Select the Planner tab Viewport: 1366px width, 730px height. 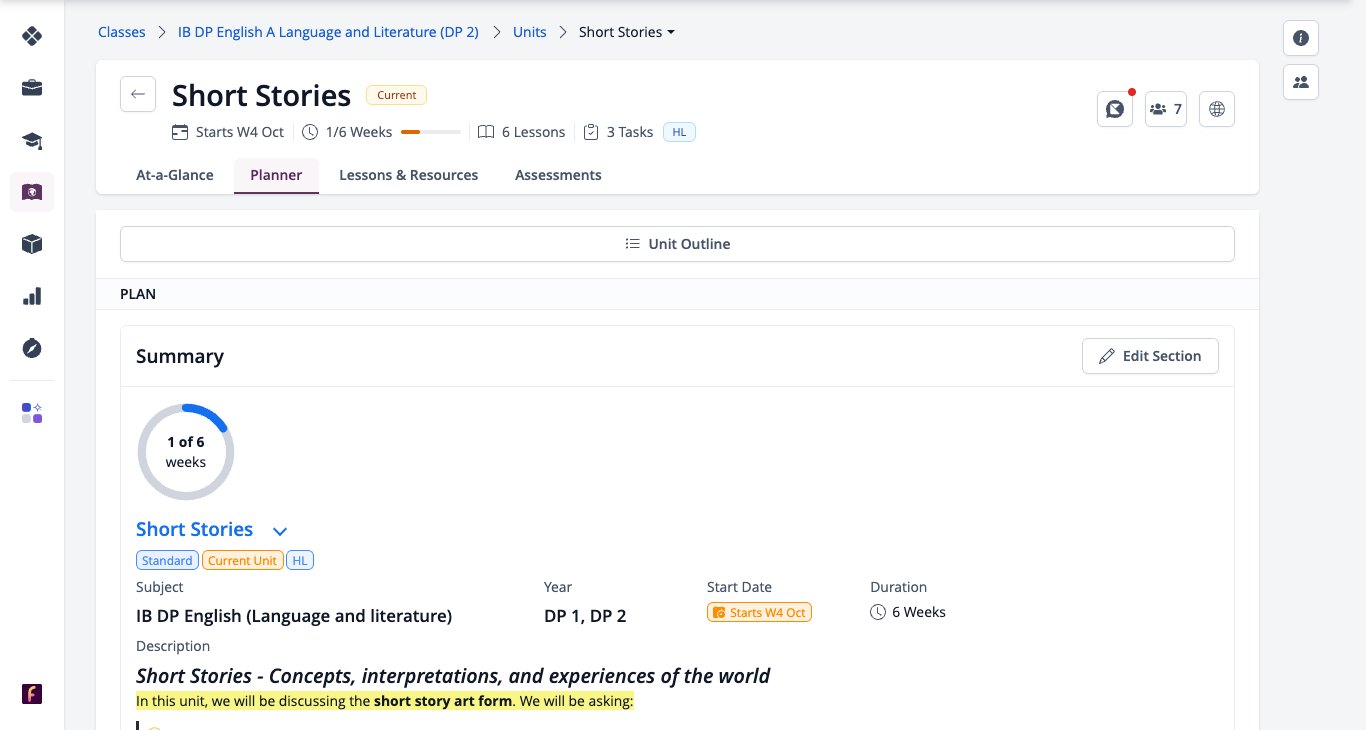tap(276, 175)
